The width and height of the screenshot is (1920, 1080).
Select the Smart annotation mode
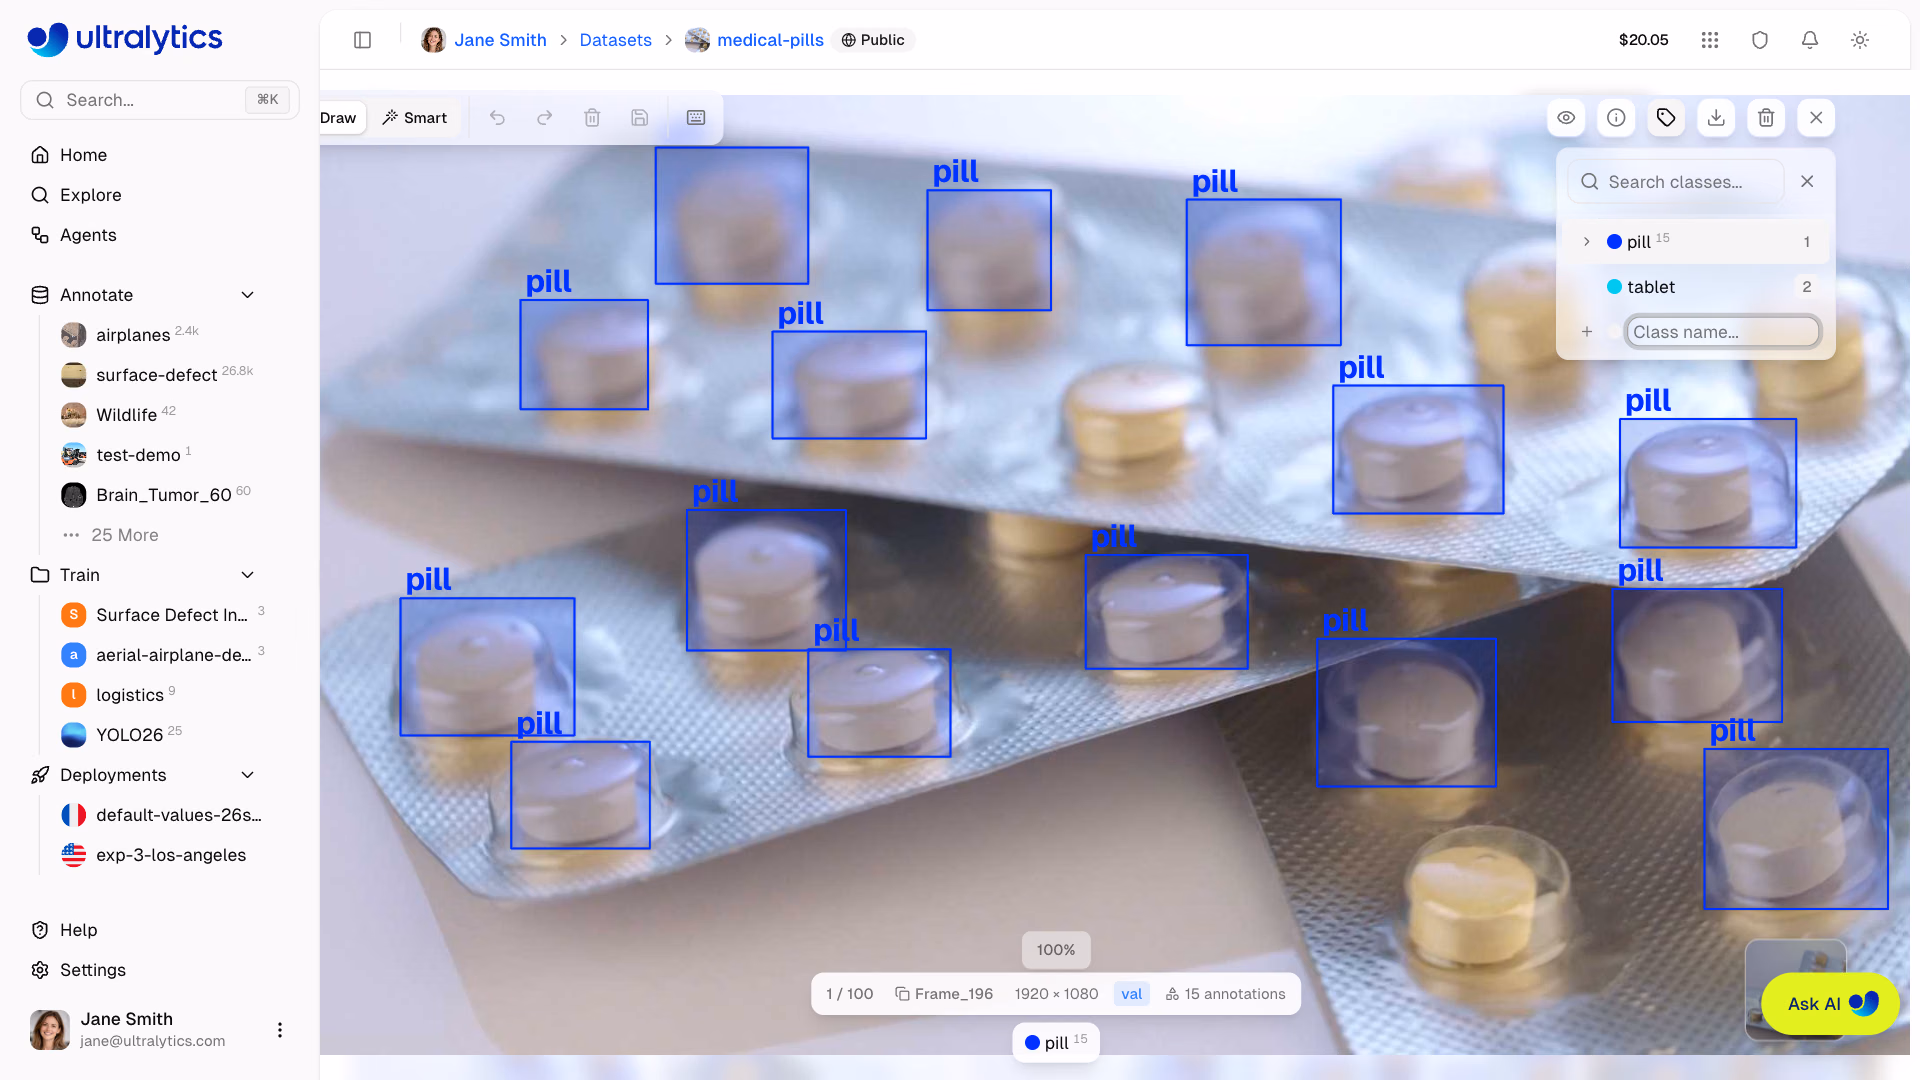[415, 118]
